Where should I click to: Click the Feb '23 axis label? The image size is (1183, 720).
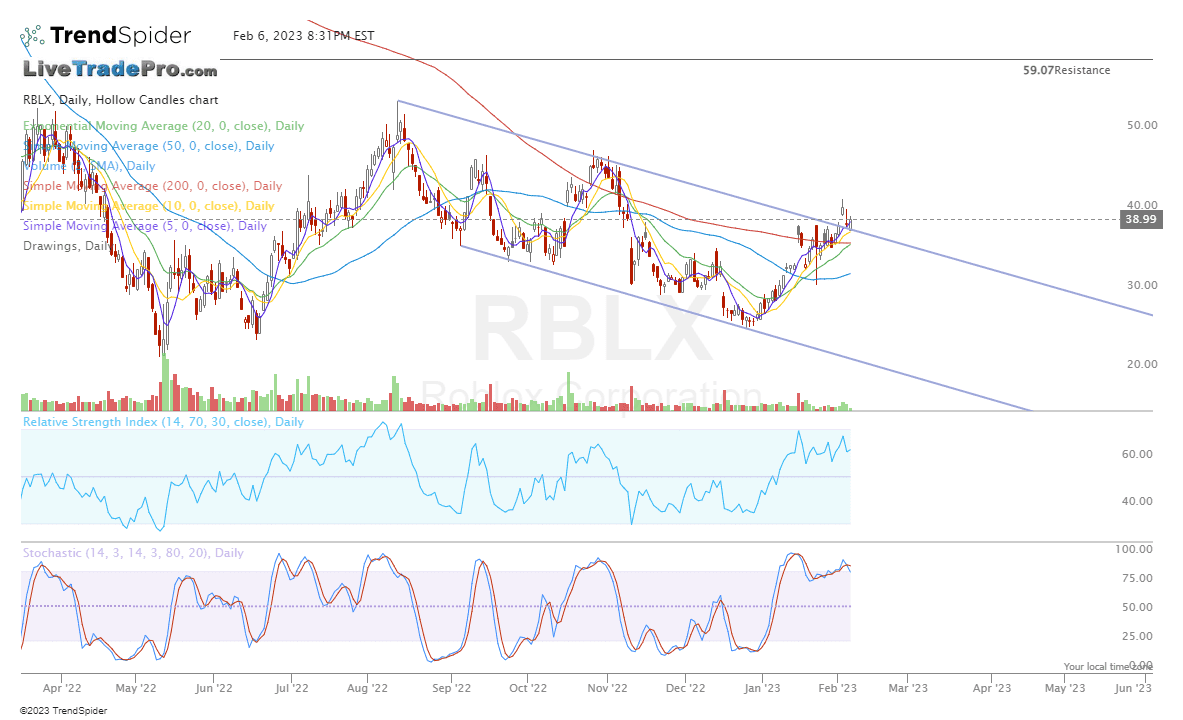click(836, 688)
